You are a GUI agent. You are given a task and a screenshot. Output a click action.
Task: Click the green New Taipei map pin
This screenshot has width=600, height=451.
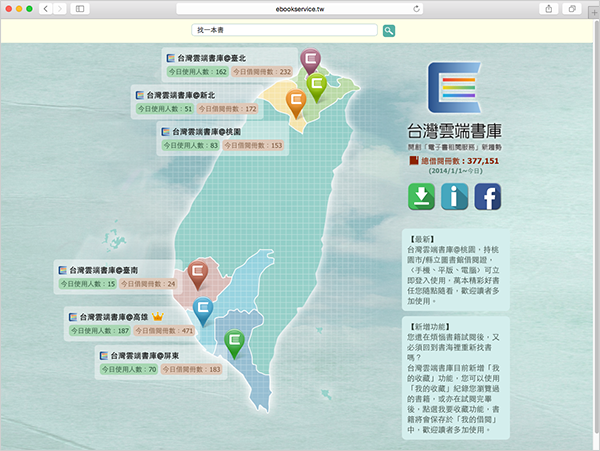[x=316, y=88]
